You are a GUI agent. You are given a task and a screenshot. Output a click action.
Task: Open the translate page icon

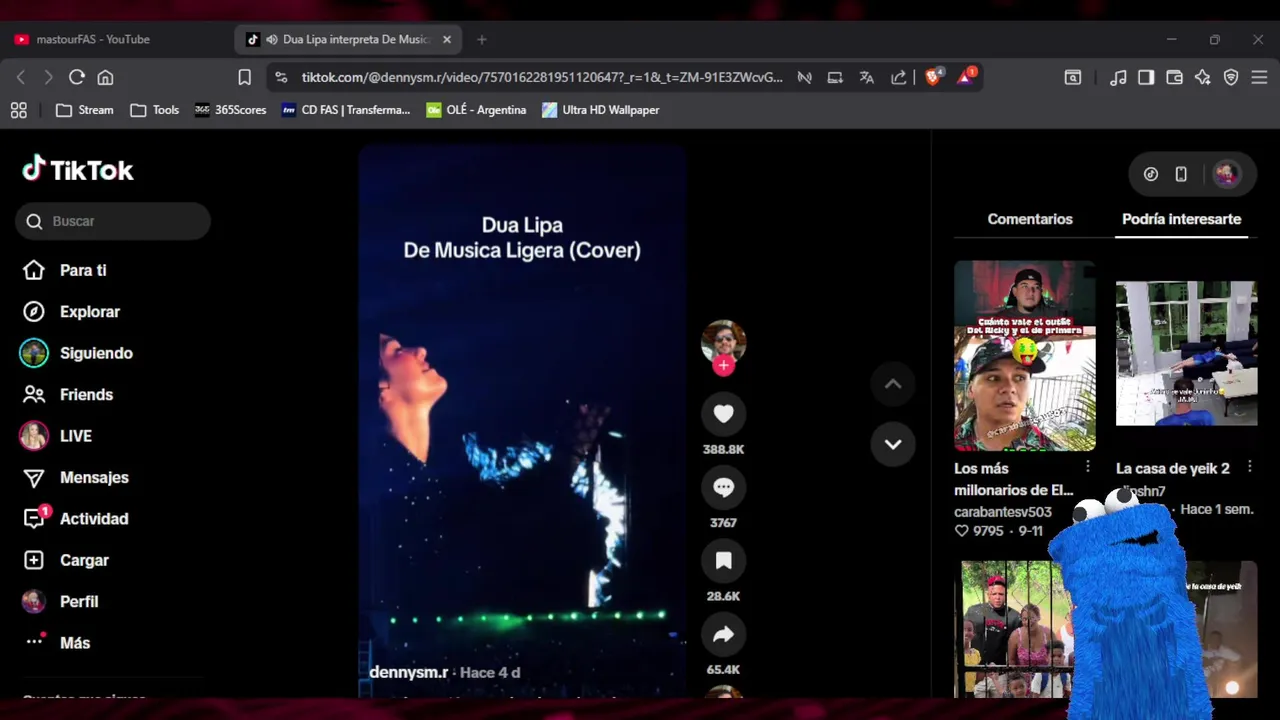point(867,77)
